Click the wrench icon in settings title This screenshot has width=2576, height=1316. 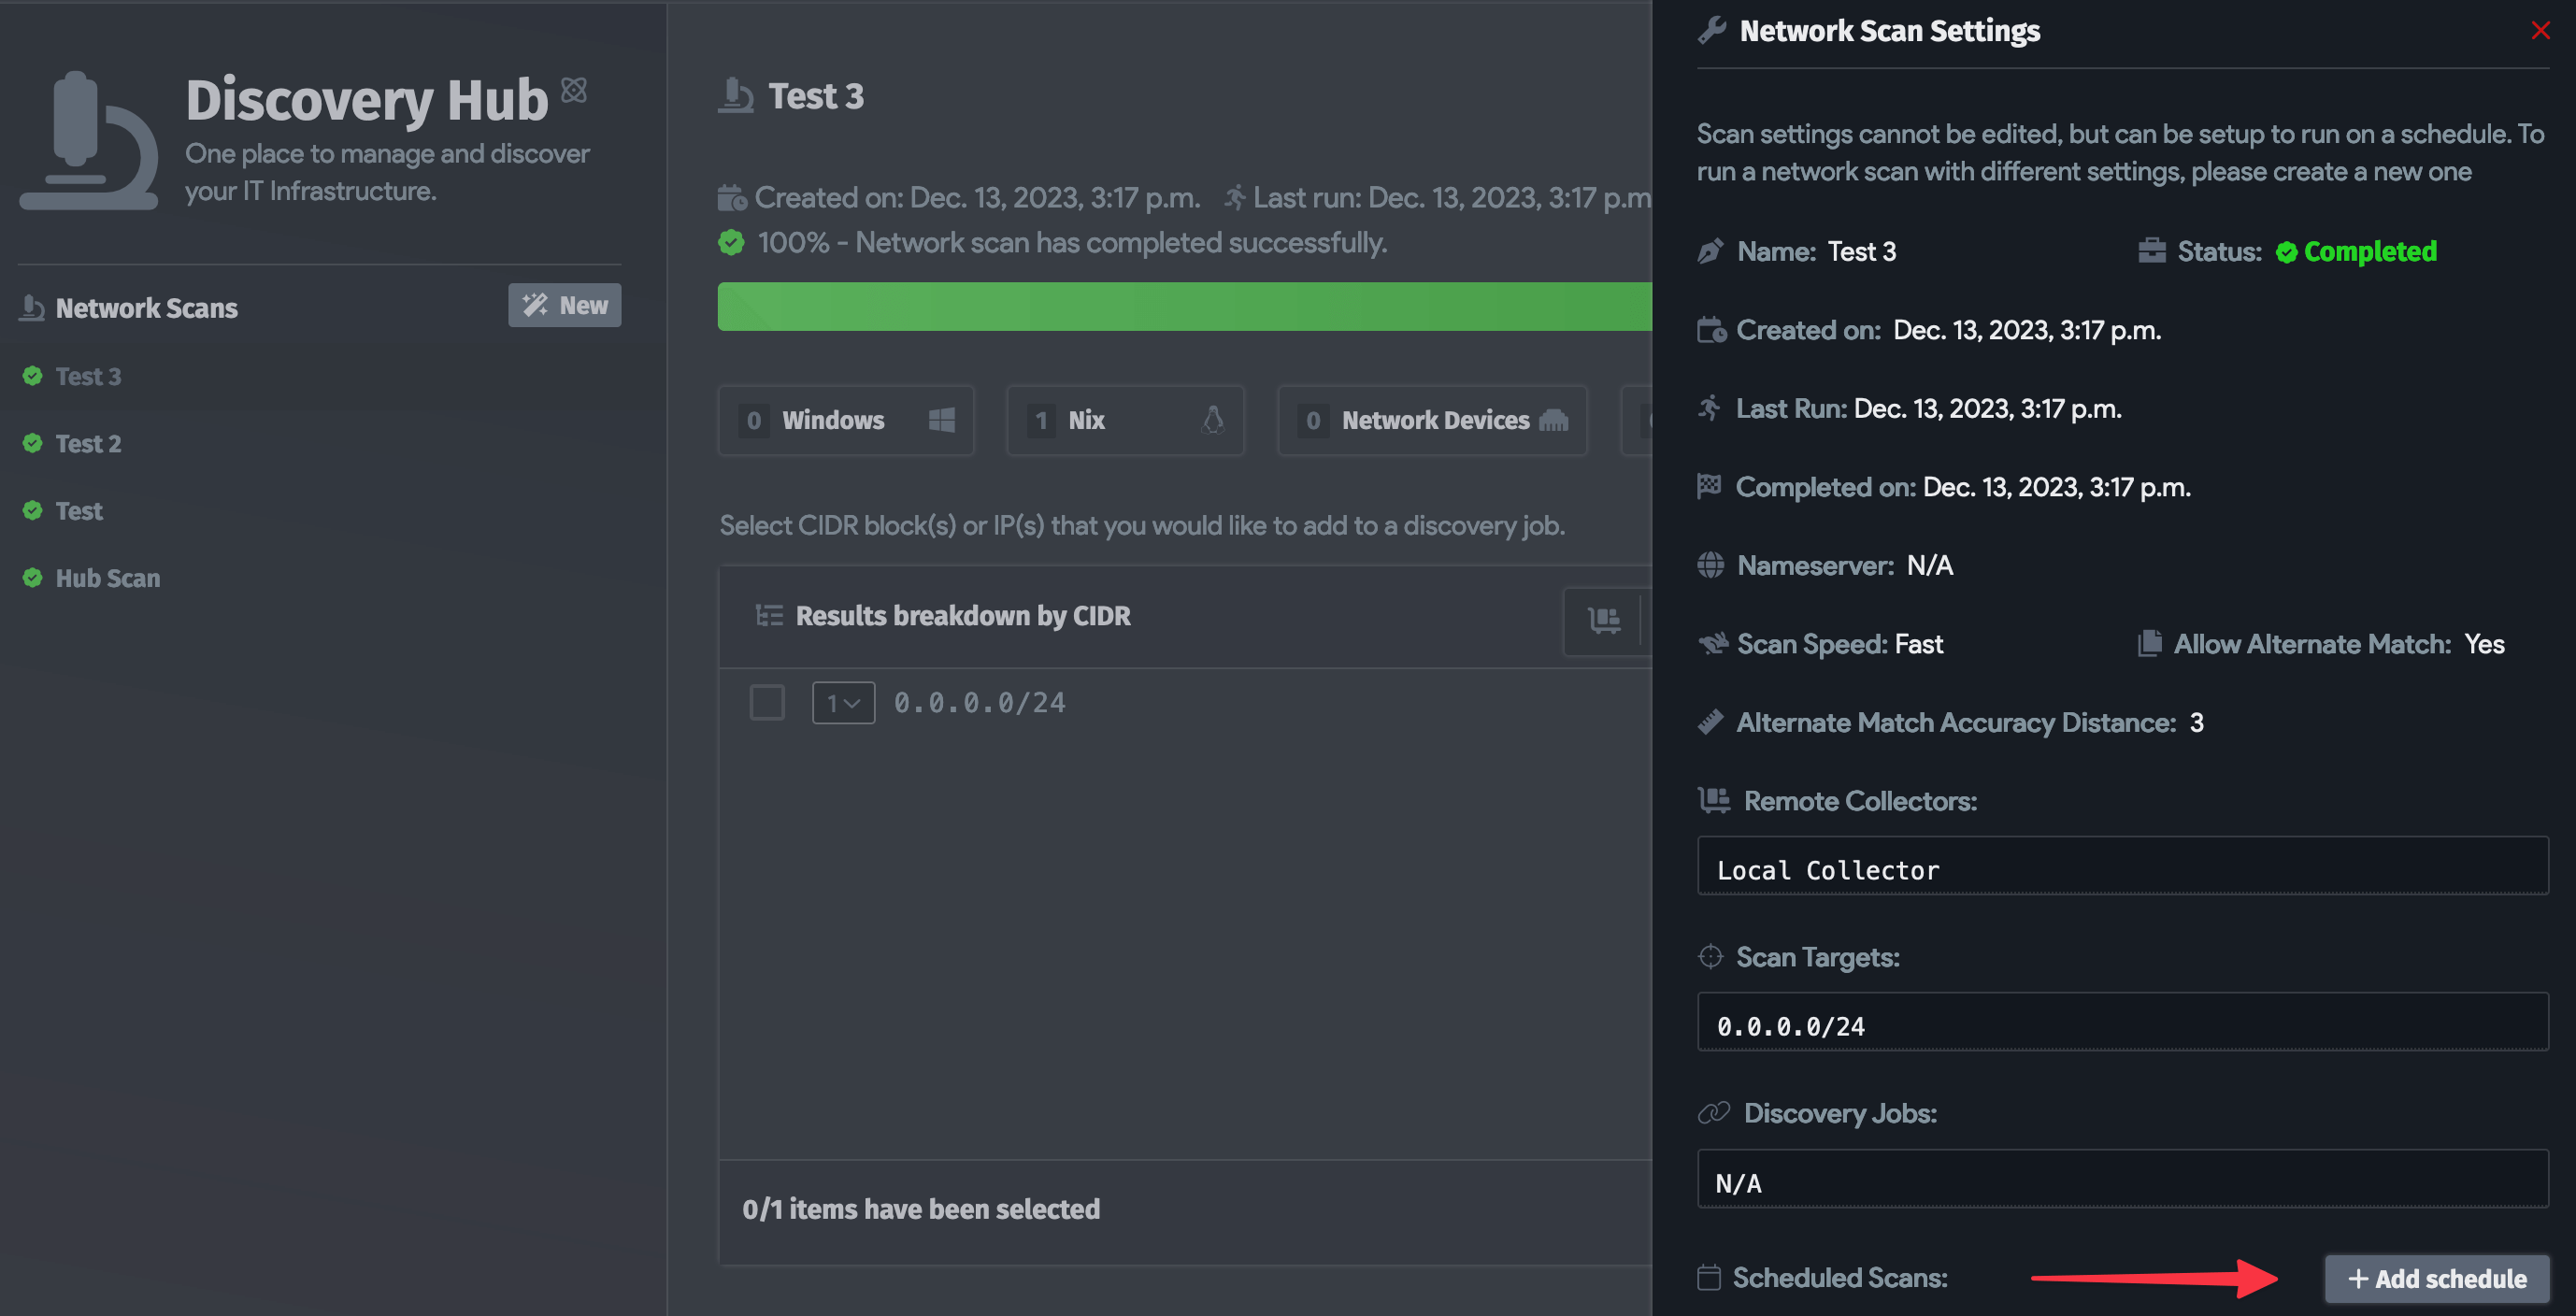click(x=1712, y=31)
